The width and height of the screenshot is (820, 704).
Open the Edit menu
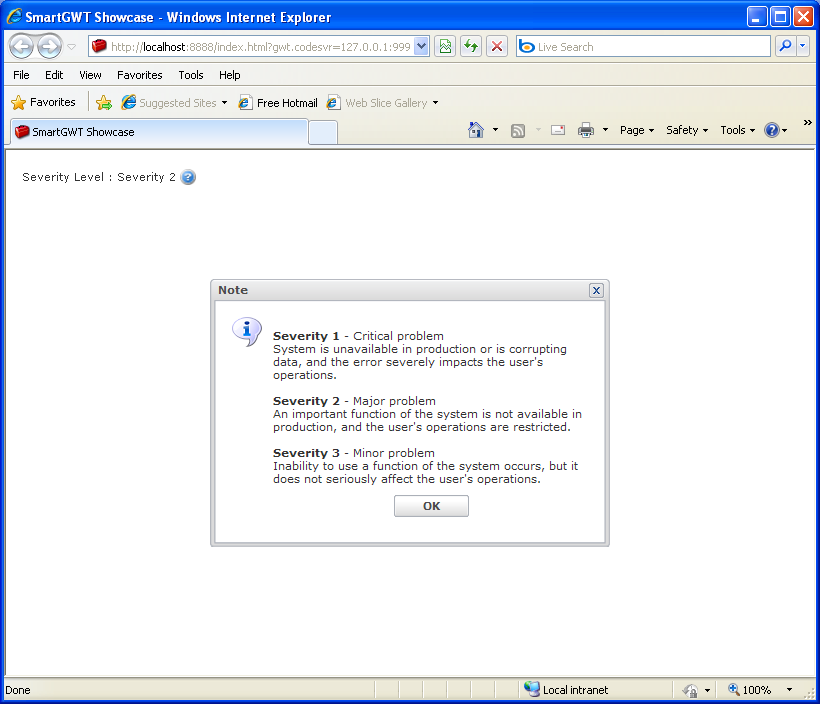pyautogui.click(x=54, y=75)
